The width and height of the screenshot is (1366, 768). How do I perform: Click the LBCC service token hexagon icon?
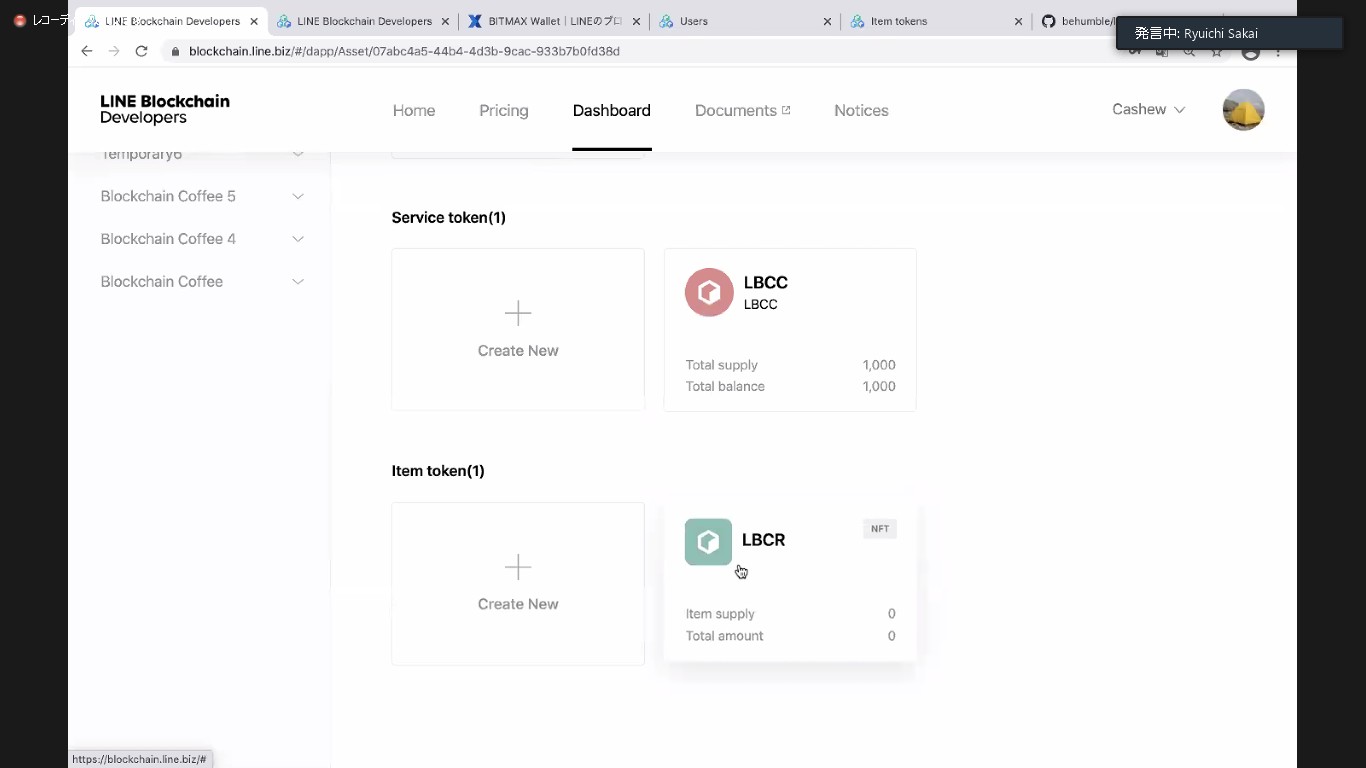pos(709,292)
